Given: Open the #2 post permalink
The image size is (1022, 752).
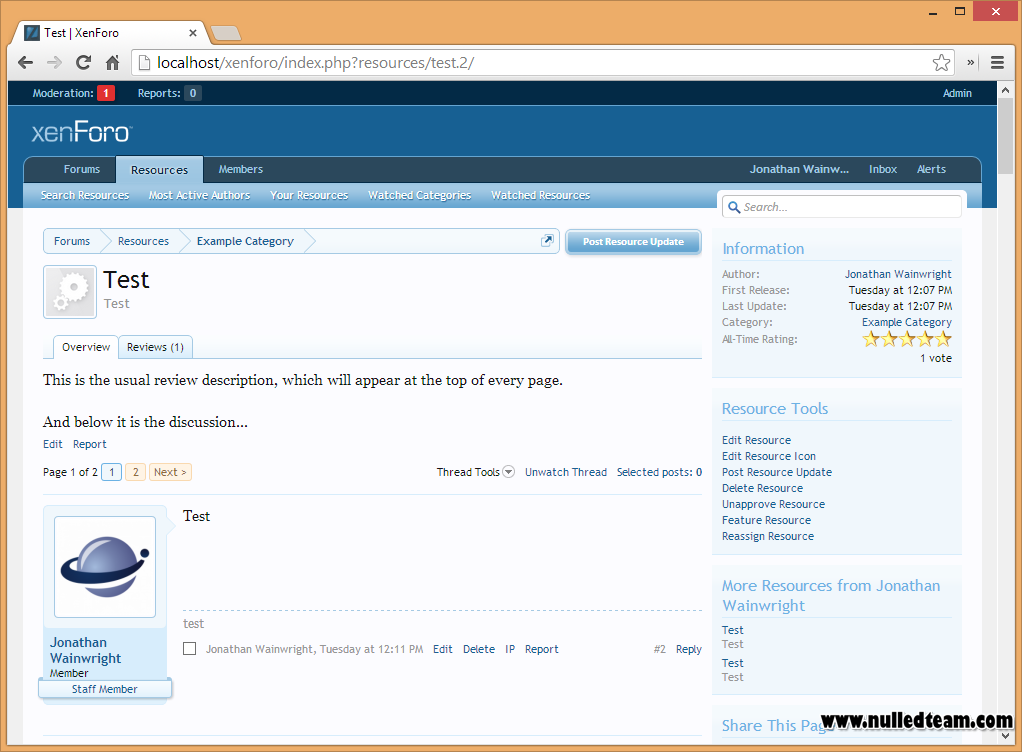Looking at the screenshot, I should point(660,649).
